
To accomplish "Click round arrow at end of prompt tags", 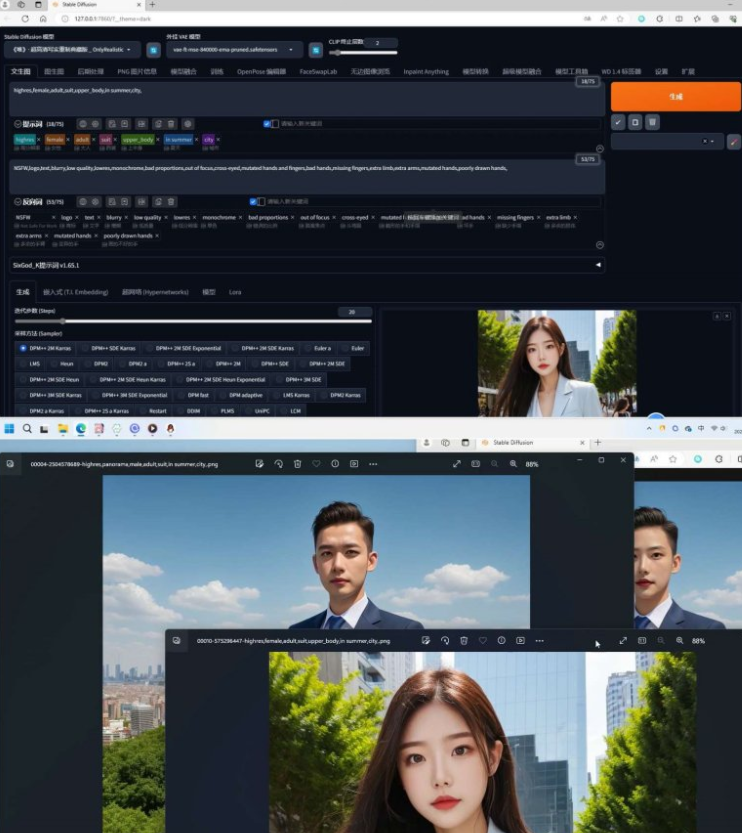I will point(600,149).
